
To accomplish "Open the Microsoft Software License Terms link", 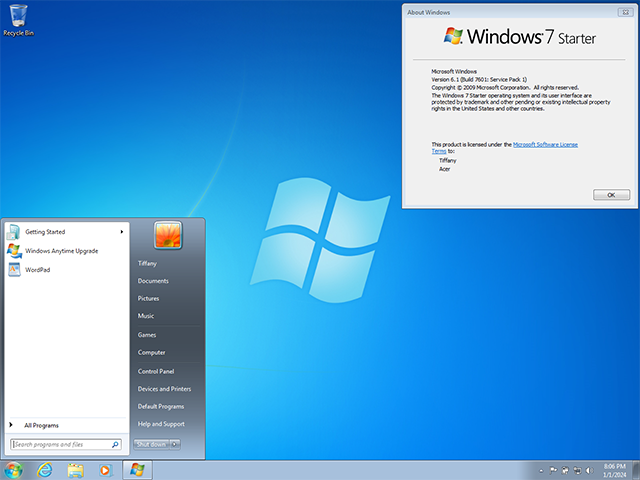I will (x=544, y=144).
